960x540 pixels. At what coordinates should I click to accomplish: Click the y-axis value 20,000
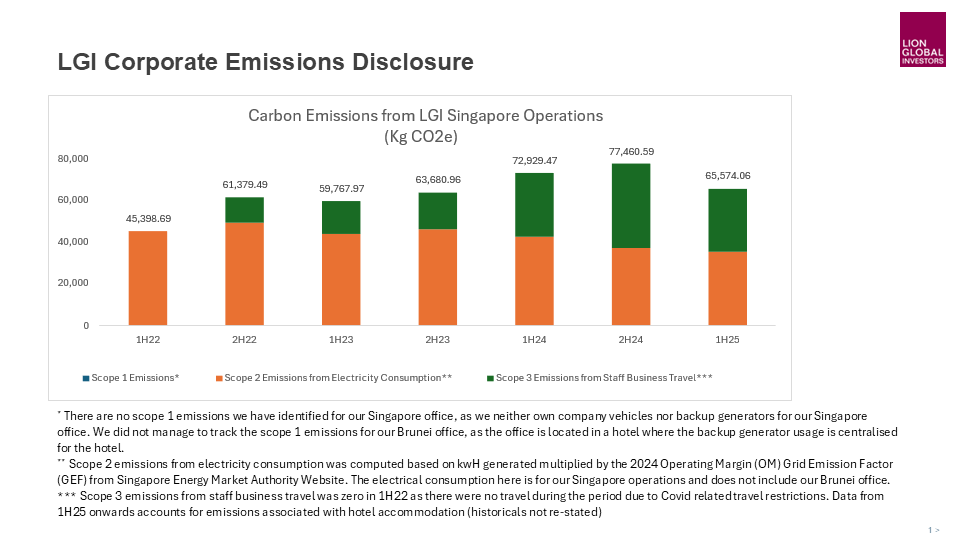point(73,283)
